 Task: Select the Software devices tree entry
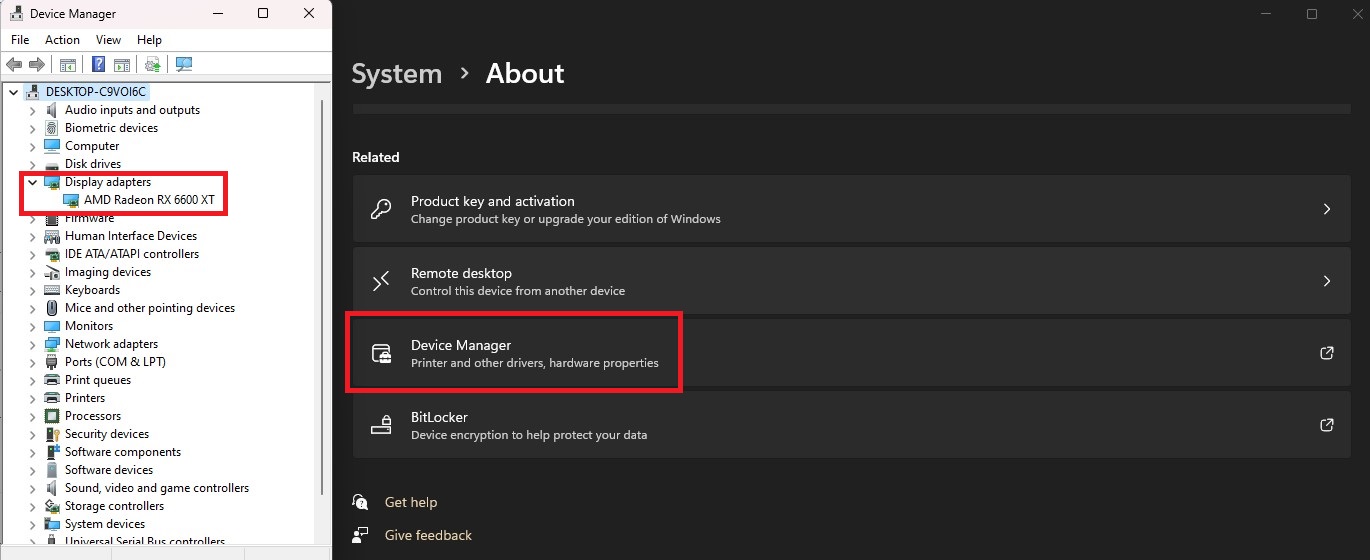pyautogui.click(x=109, y=470)
